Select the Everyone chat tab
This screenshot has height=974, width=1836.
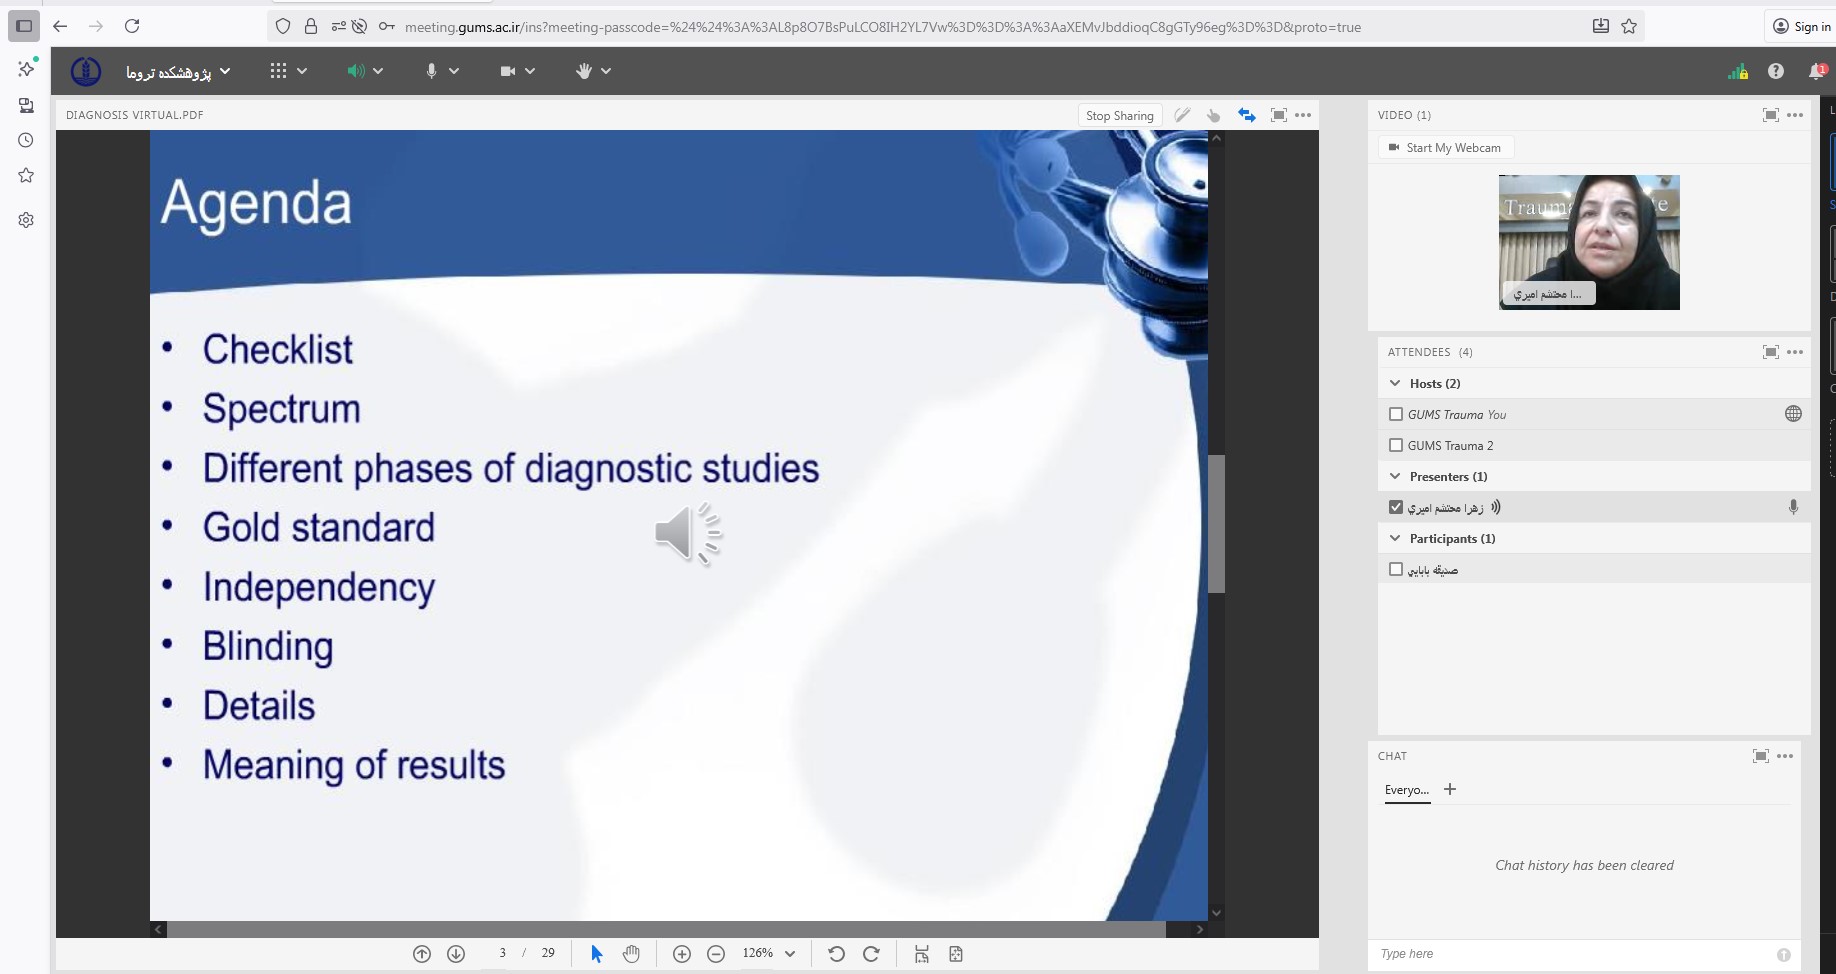pyautogui.click(x=1406, y=790)
